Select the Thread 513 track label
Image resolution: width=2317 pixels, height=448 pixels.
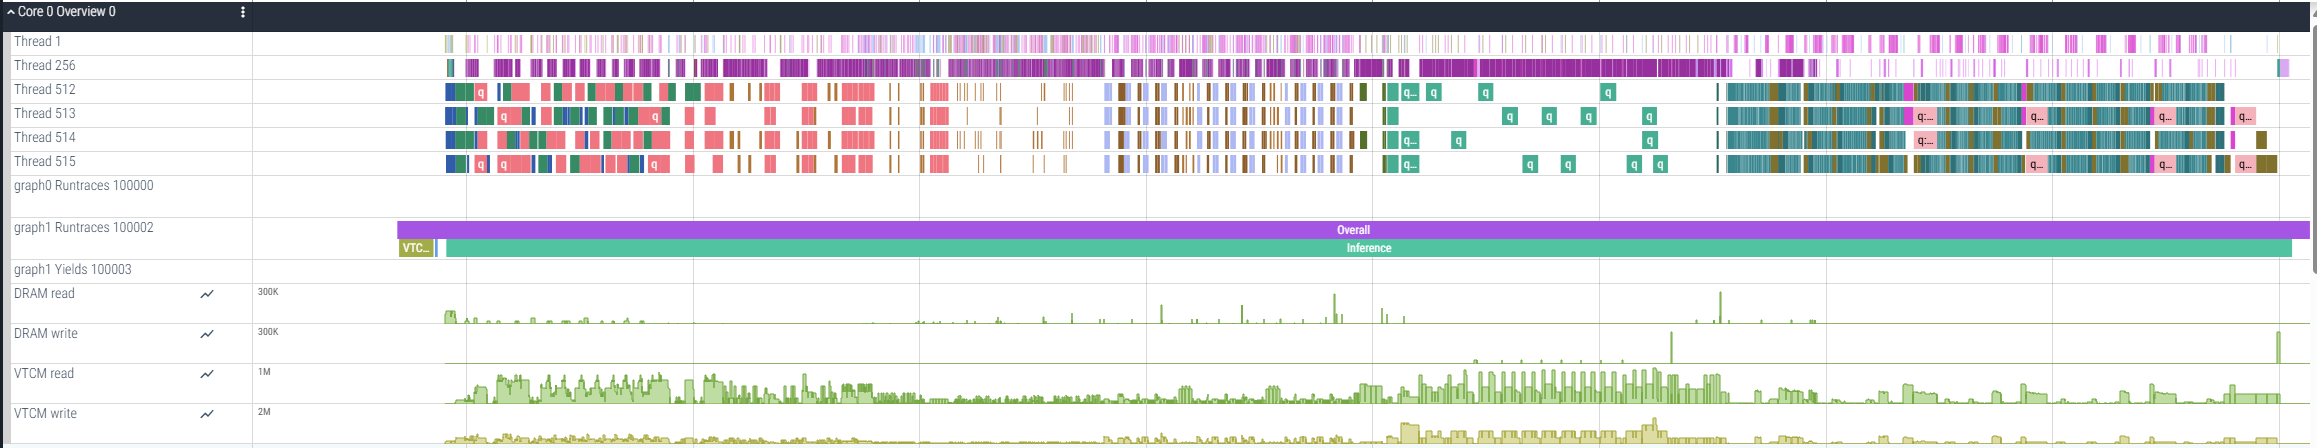coord(44,113)
